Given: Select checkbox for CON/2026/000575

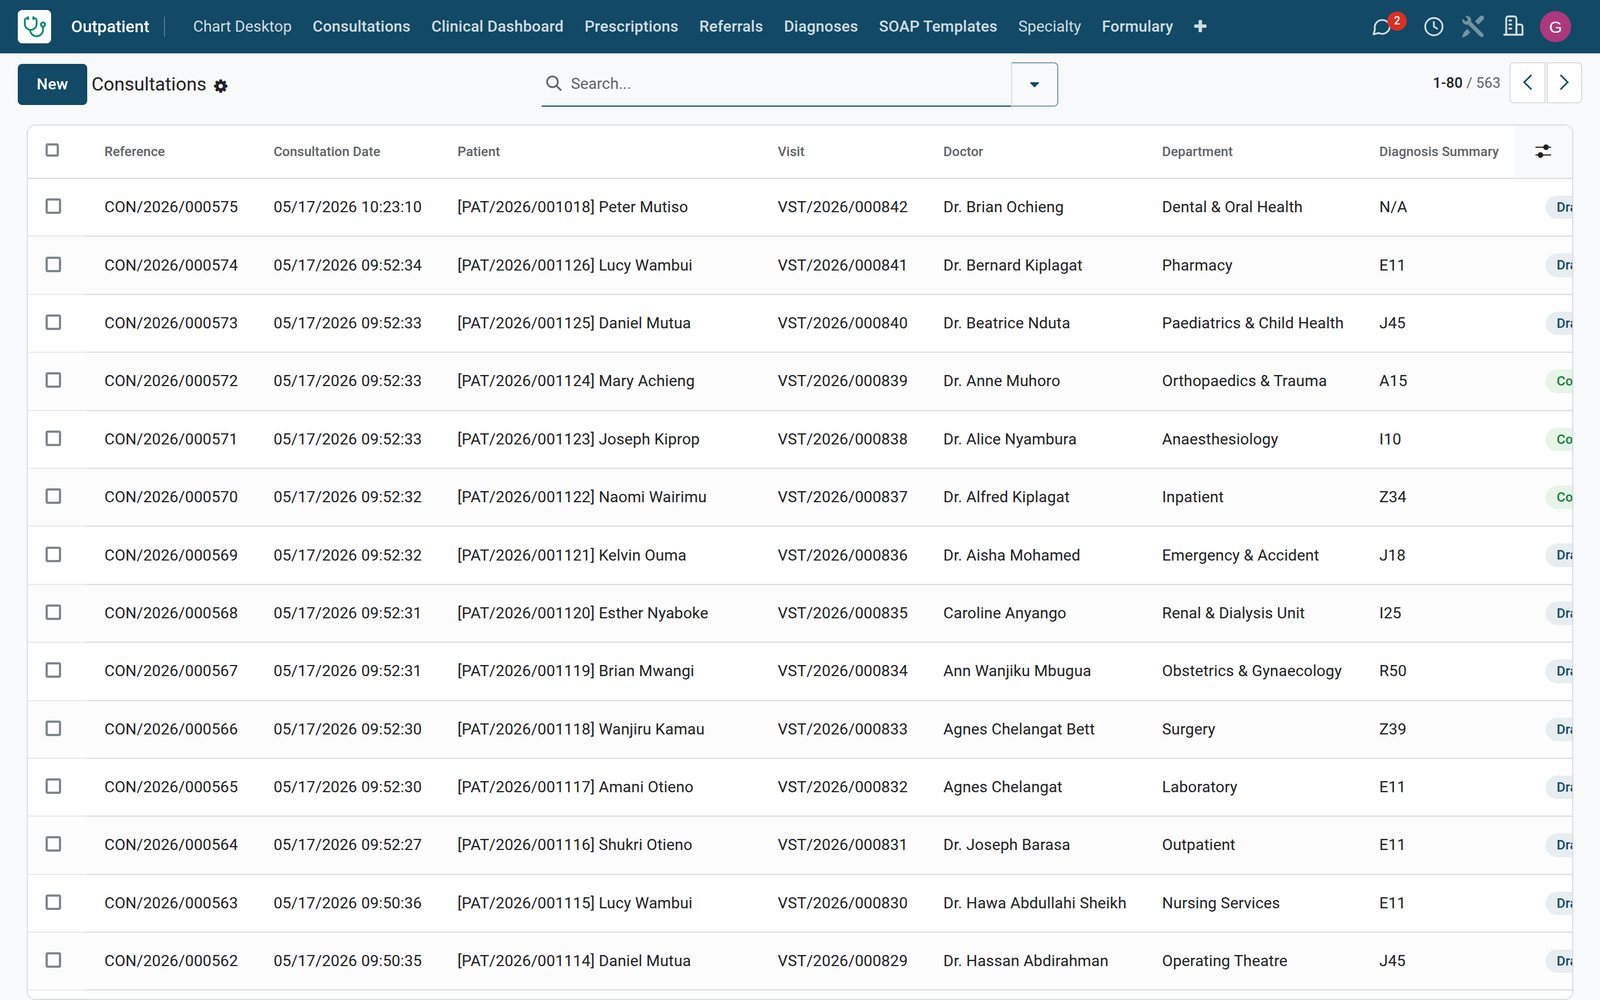Looking at the screenshot, I should point(53,206).
